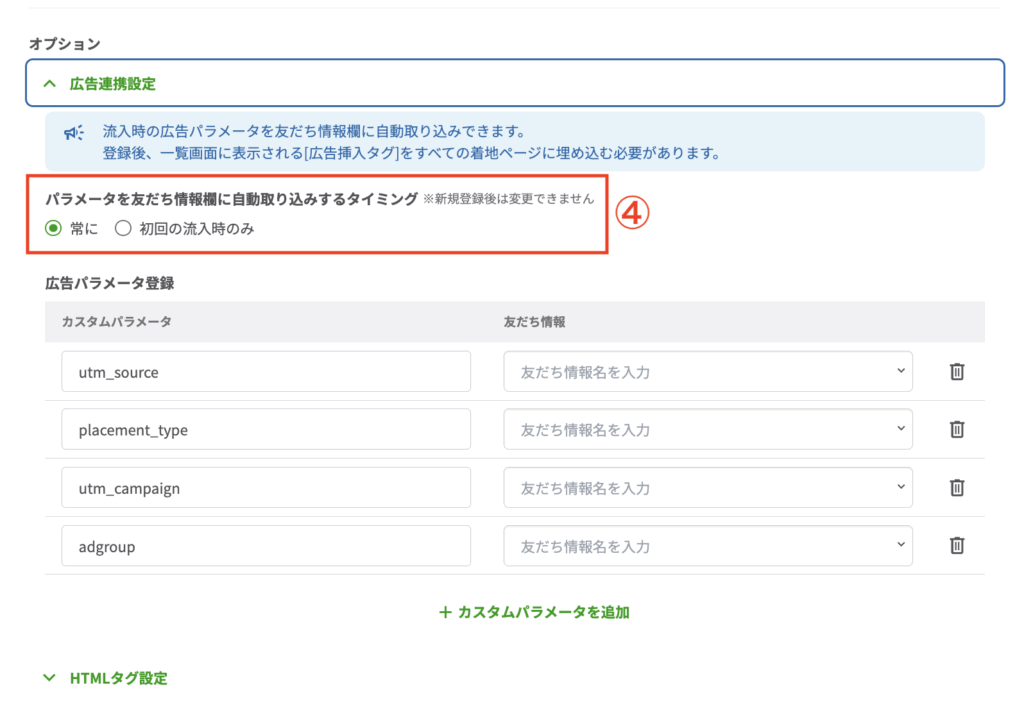The width and height of the screenshot is (1024, 708).
Task: Focus the utm_campaign input field
Action: [x=265, y=488]
